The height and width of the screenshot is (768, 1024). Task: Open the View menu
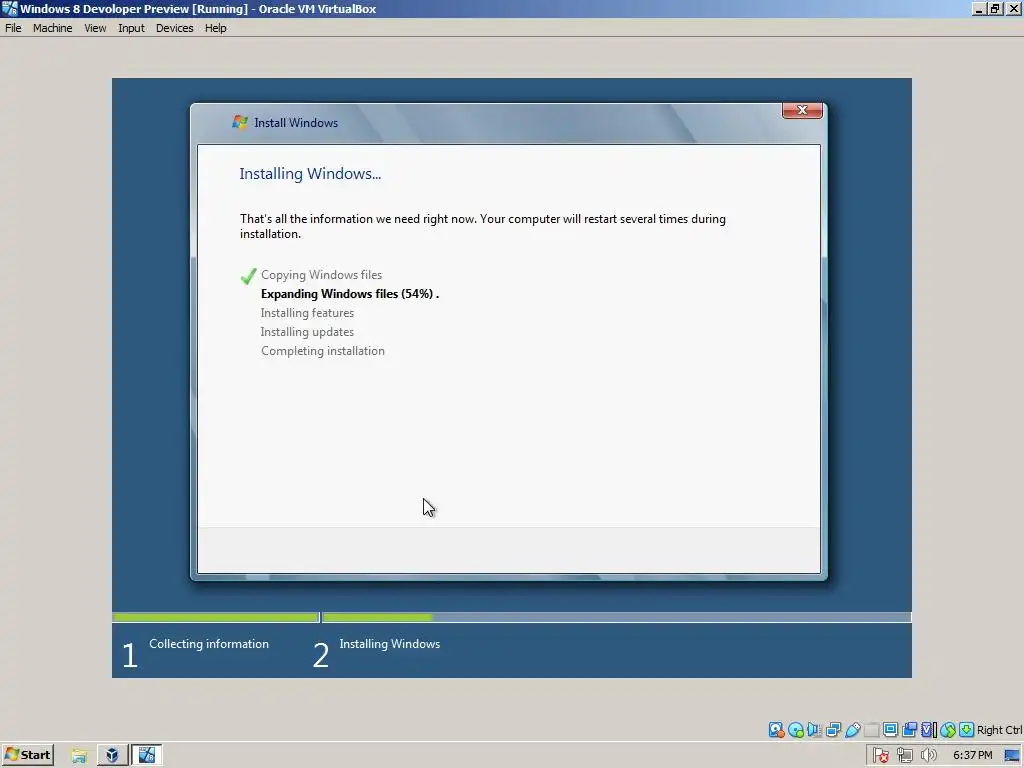coord(95,28)
